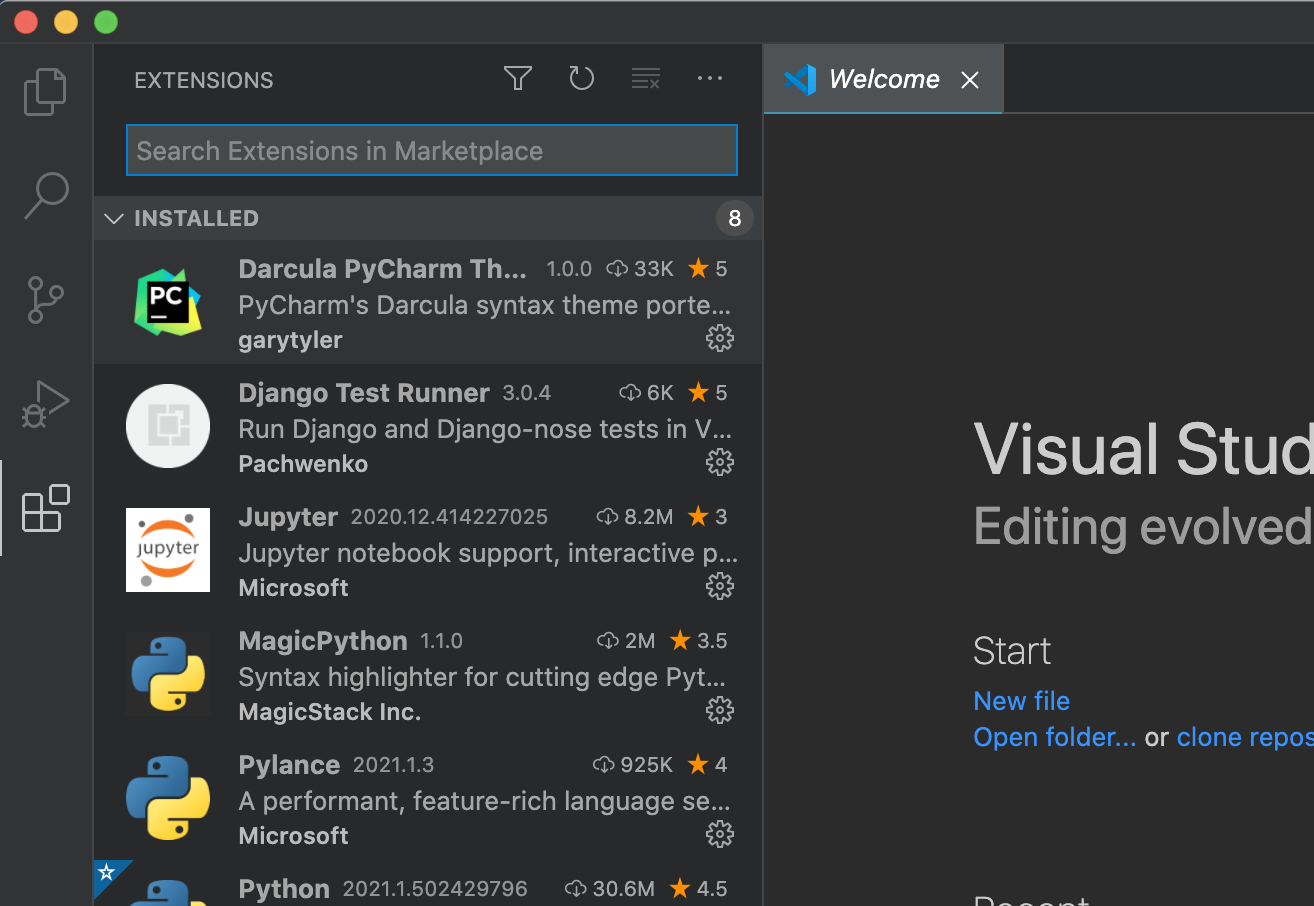Click the 8.2M download count for Jupyter

636,517
